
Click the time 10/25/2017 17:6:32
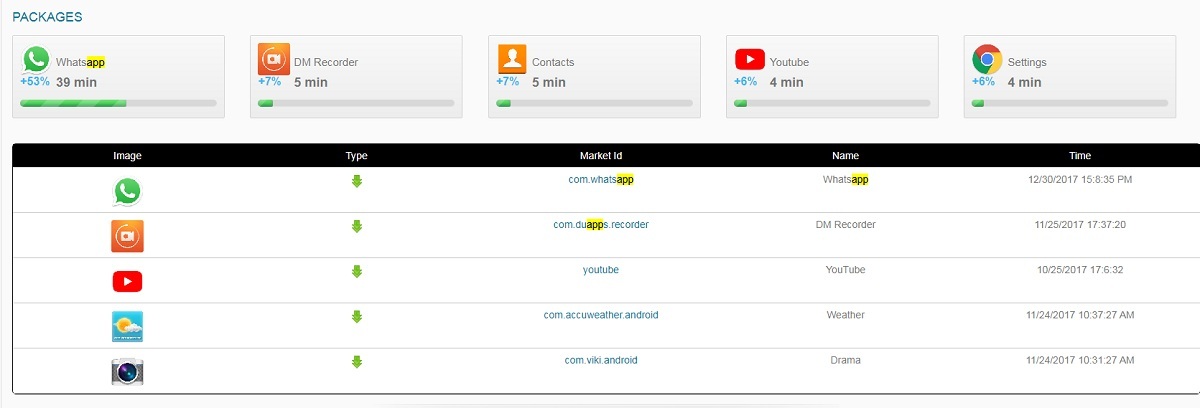pyautogui.click(x=1080, y=269)
